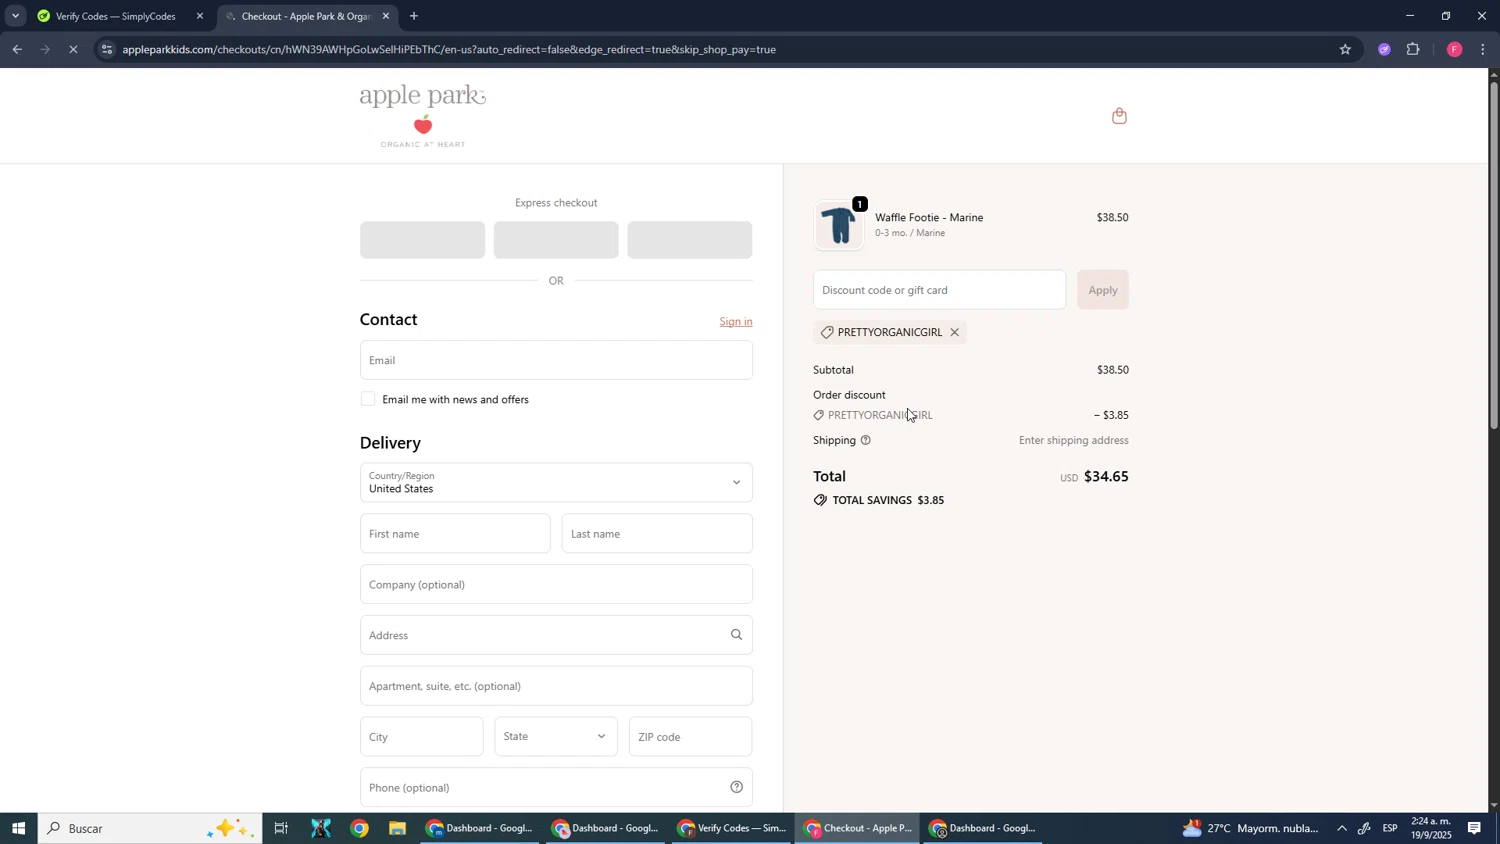Focus the Discount code or gift card field

[x=939, y=290]
